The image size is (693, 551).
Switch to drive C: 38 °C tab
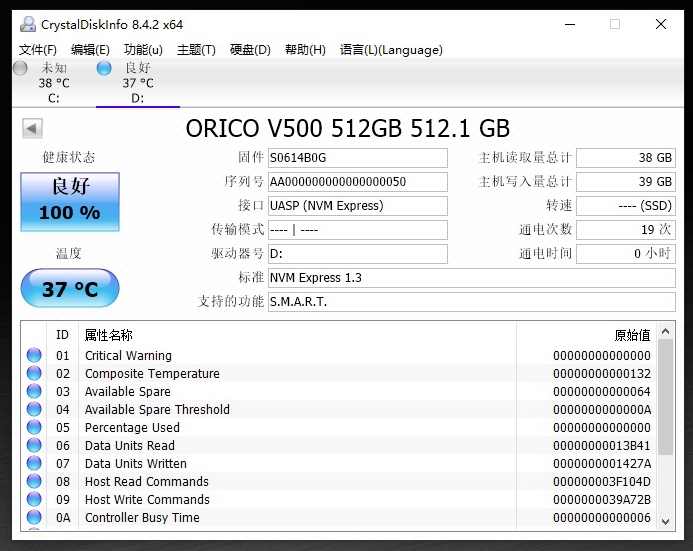pyautogui.click(x=53, y=83)
